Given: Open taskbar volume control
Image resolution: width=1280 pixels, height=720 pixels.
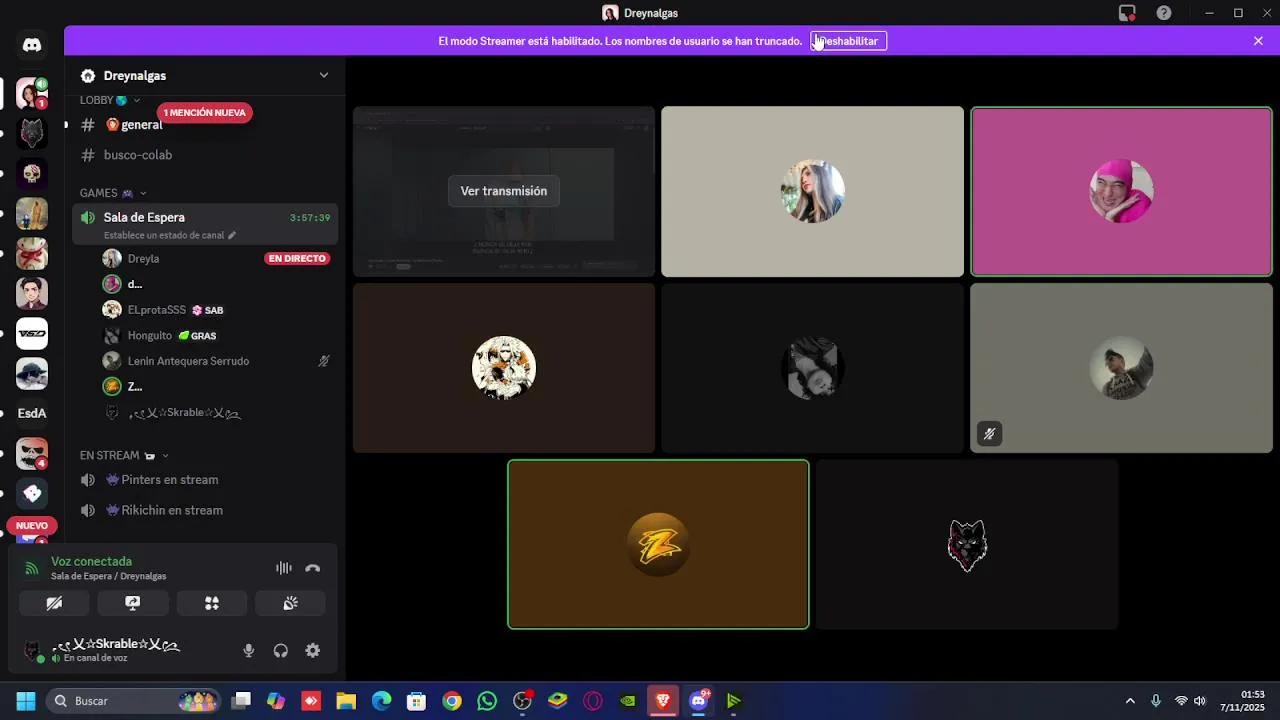Looking at the screenshot, I should pyautogui.click(x=1200, y=701).
